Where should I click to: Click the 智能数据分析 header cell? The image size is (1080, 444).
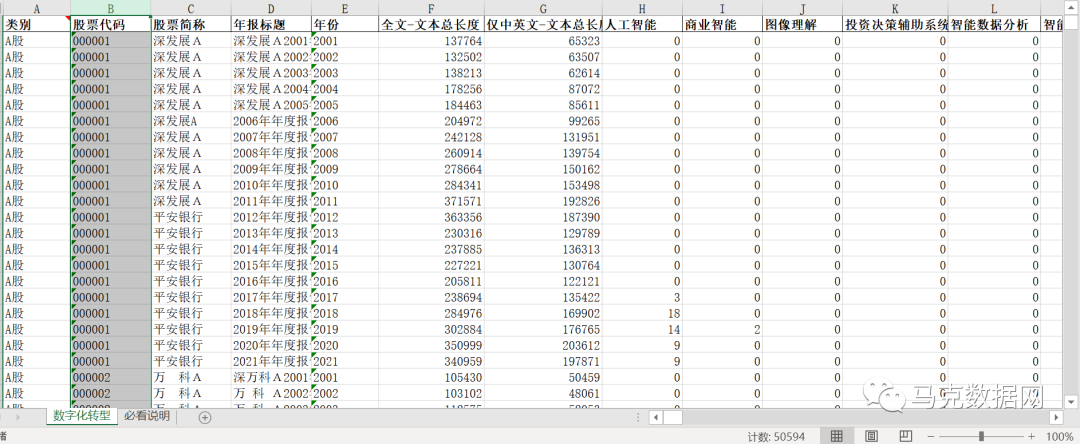point(994,24)
